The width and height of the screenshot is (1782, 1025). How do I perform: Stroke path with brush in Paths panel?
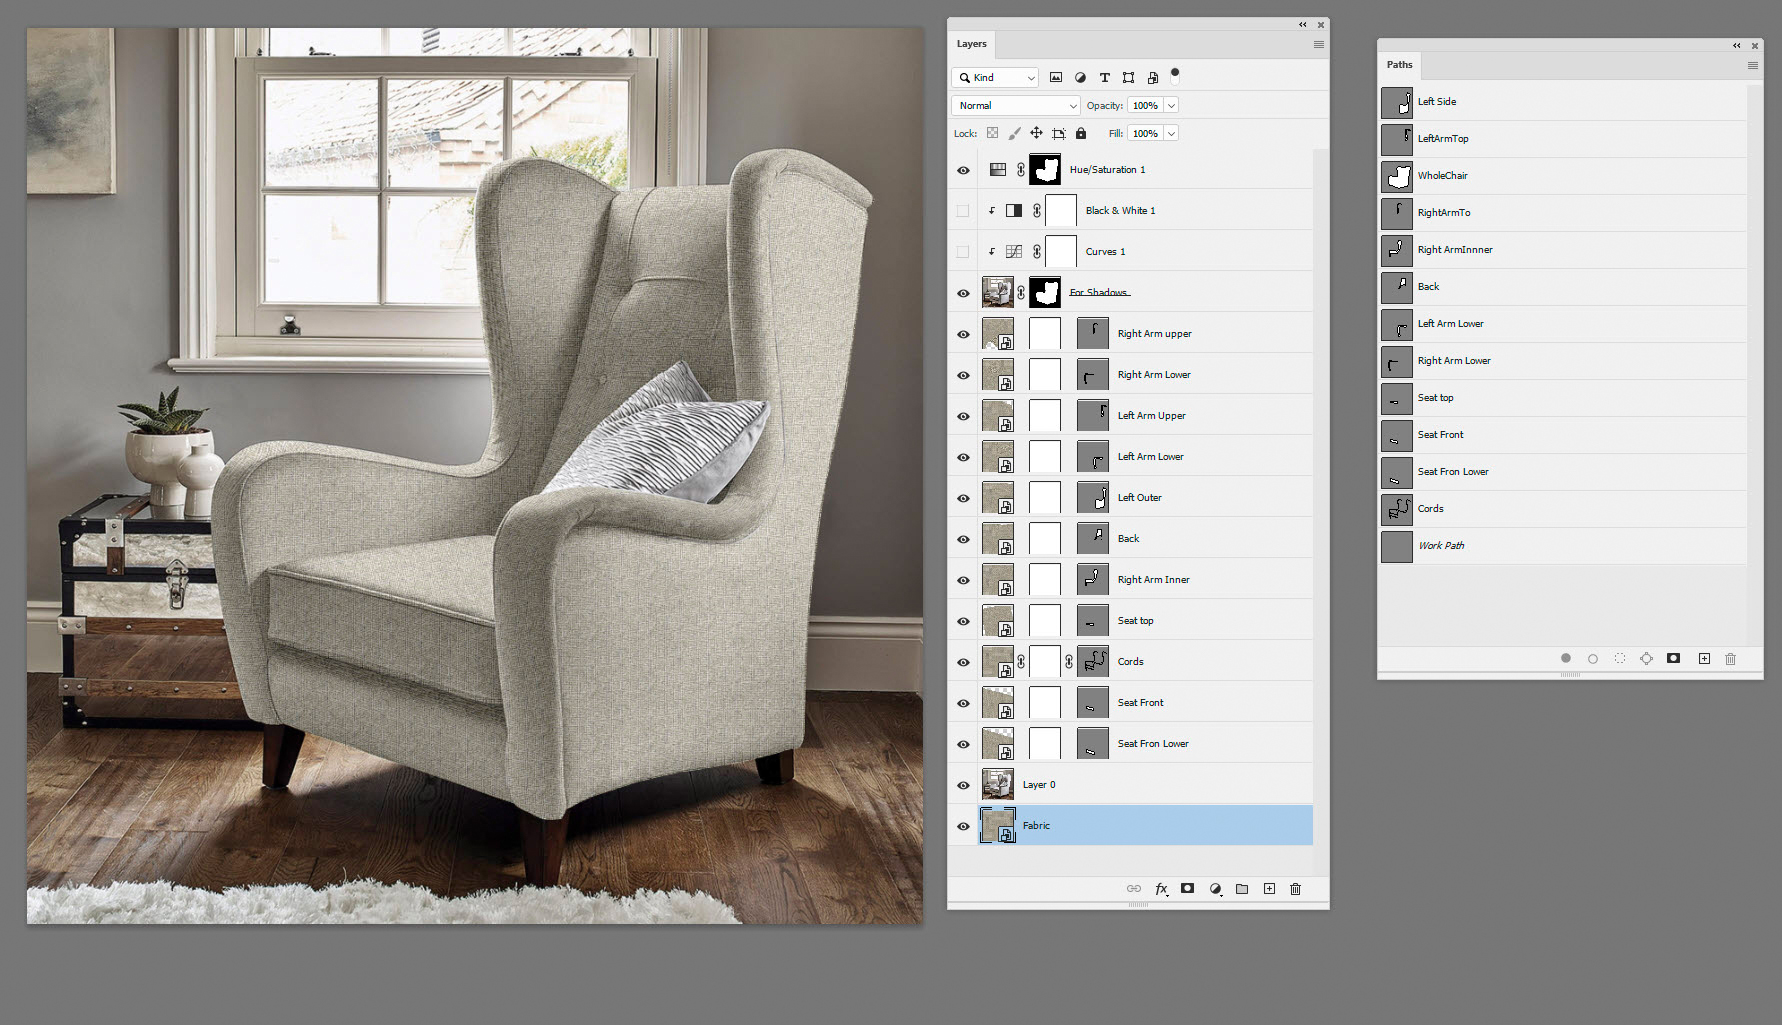[1592, 658]
